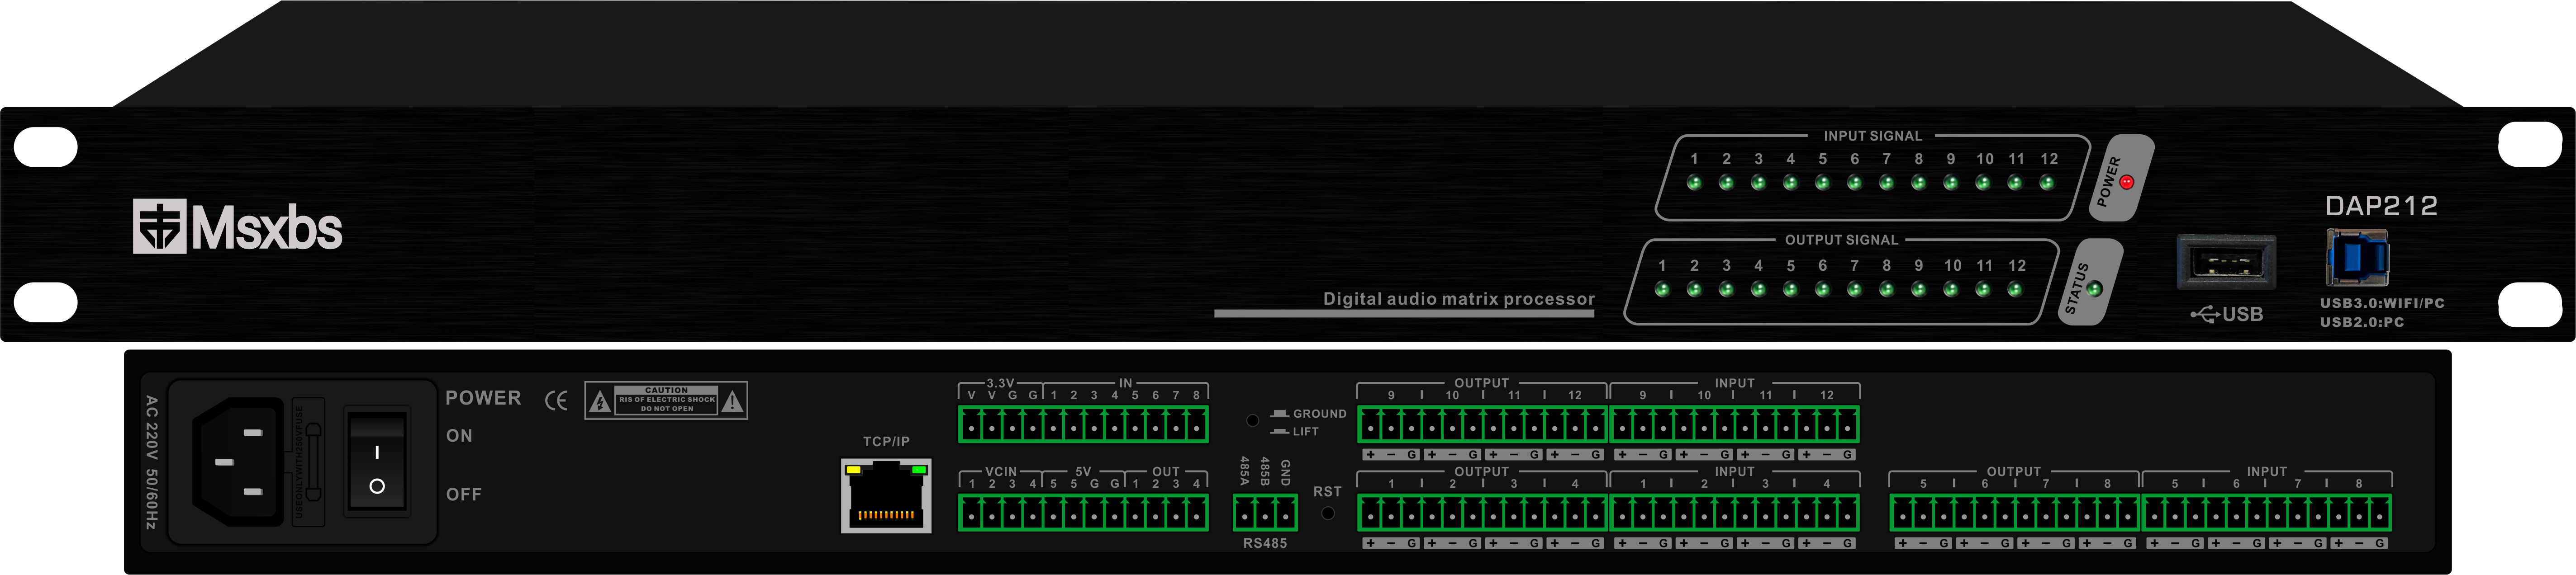Click the Msxbs logo emblem
Viewport: 2576px width, 575px height.
coord(160,226)
